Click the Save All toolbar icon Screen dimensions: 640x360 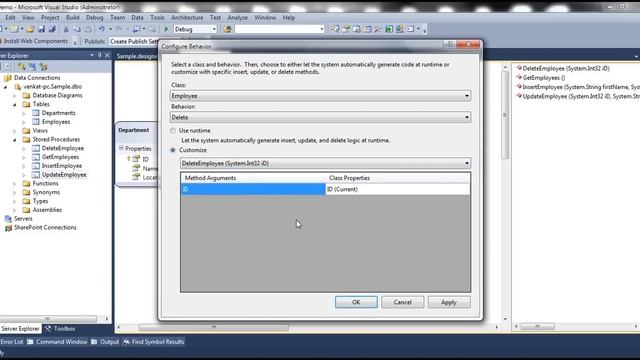pos(52,29)
